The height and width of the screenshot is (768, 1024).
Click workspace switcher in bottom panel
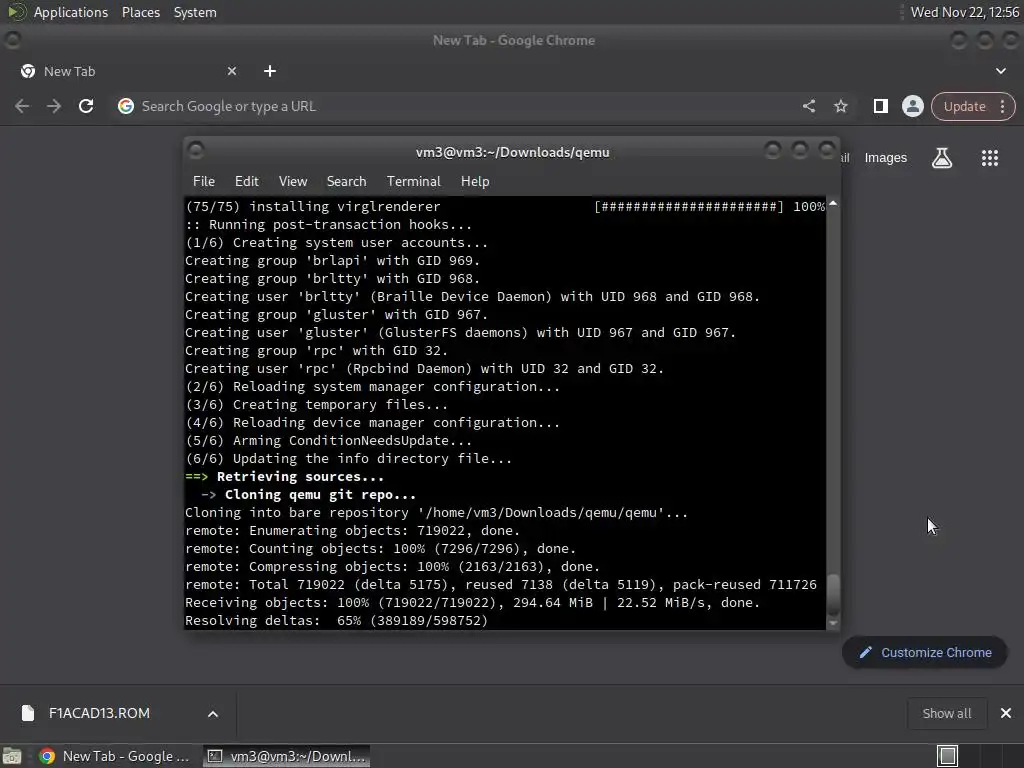947,756
